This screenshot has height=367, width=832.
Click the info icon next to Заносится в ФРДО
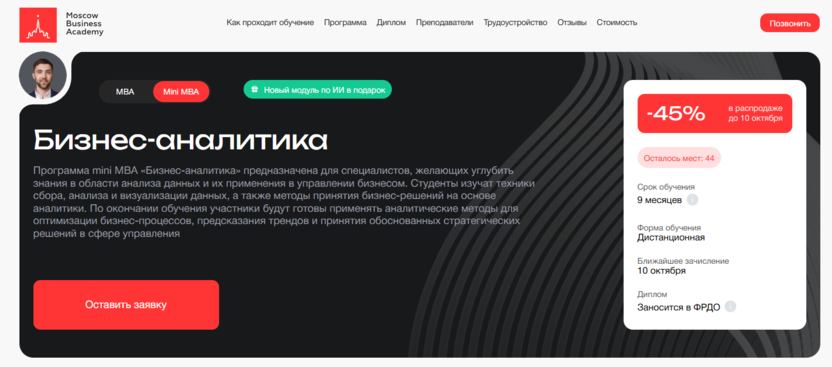pyautogui.click(x=731, y=307)
